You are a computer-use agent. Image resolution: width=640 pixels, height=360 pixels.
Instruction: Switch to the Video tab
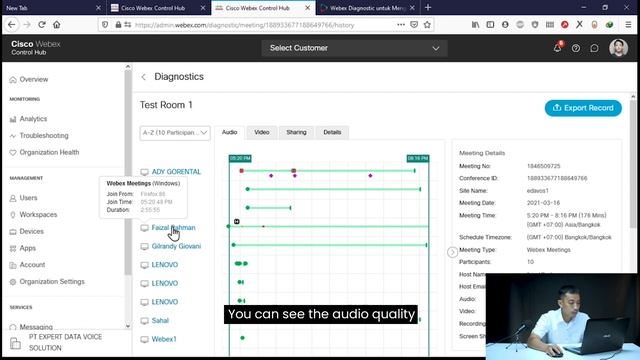[262, 132]
